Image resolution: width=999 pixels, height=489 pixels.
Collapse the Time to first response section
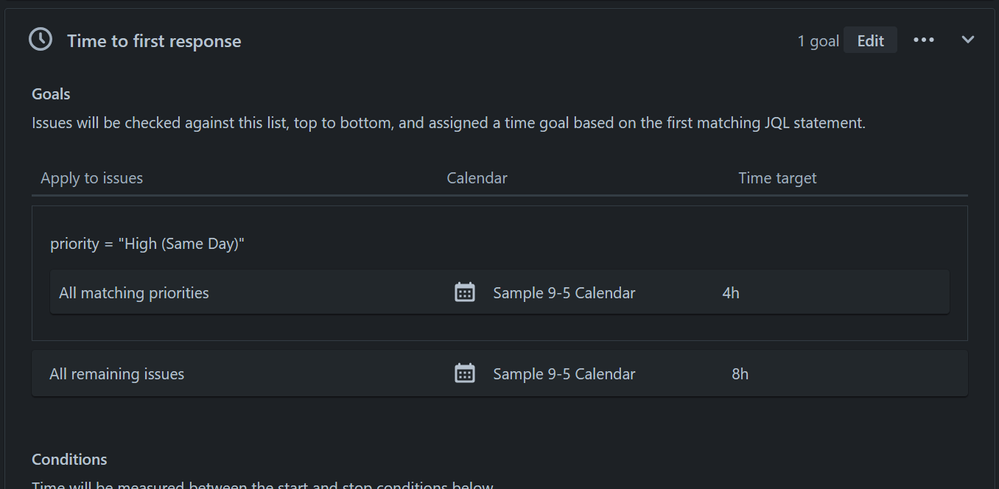tap(968, 40)
